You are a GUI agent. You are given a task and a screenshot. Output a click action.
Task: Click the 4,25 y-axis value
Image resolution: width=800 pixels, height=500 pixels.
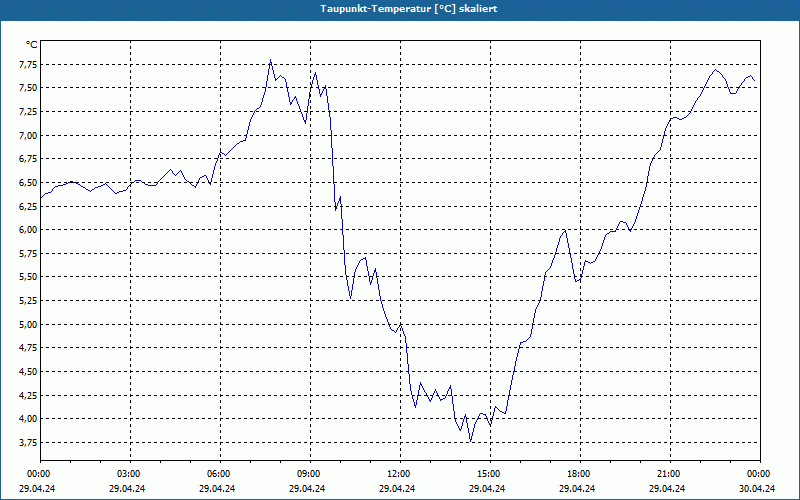(x=29, y=395)
